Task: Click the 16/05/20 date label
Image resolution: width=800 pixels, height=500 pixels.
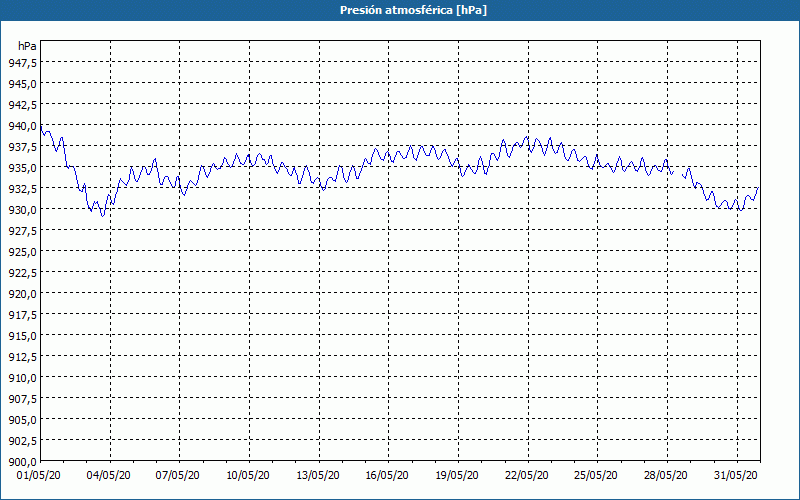Action: tap(387, 476)
